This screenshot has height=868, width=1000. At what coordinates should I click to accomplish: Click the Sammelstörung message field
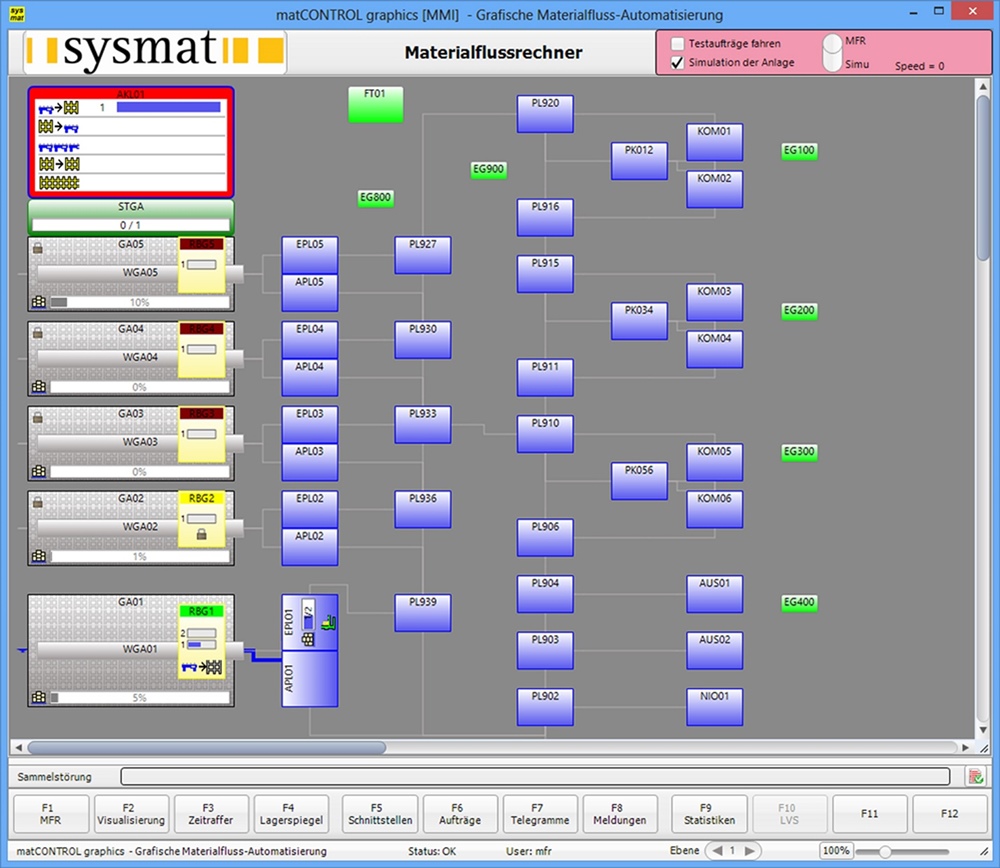(535, 776)
